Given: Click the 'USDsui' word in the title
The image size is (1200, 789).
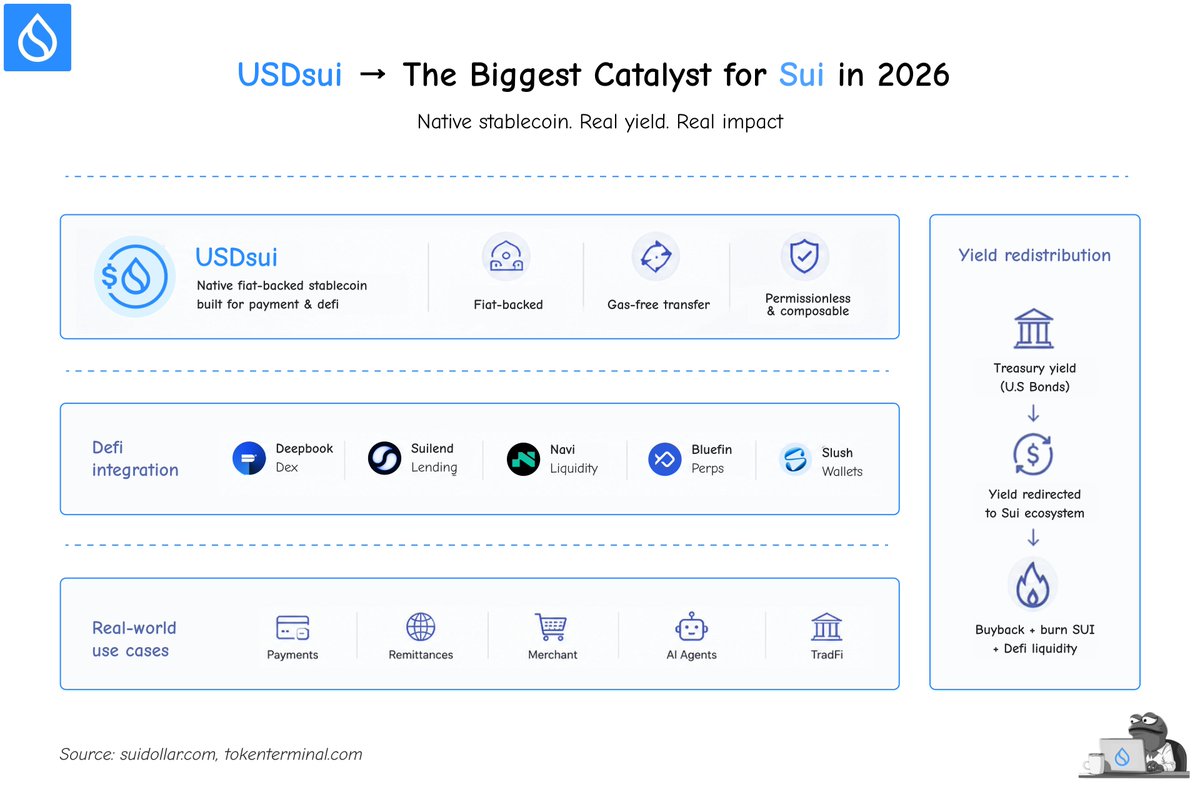Looking at the screenshot, I should [x=289, y=75].
